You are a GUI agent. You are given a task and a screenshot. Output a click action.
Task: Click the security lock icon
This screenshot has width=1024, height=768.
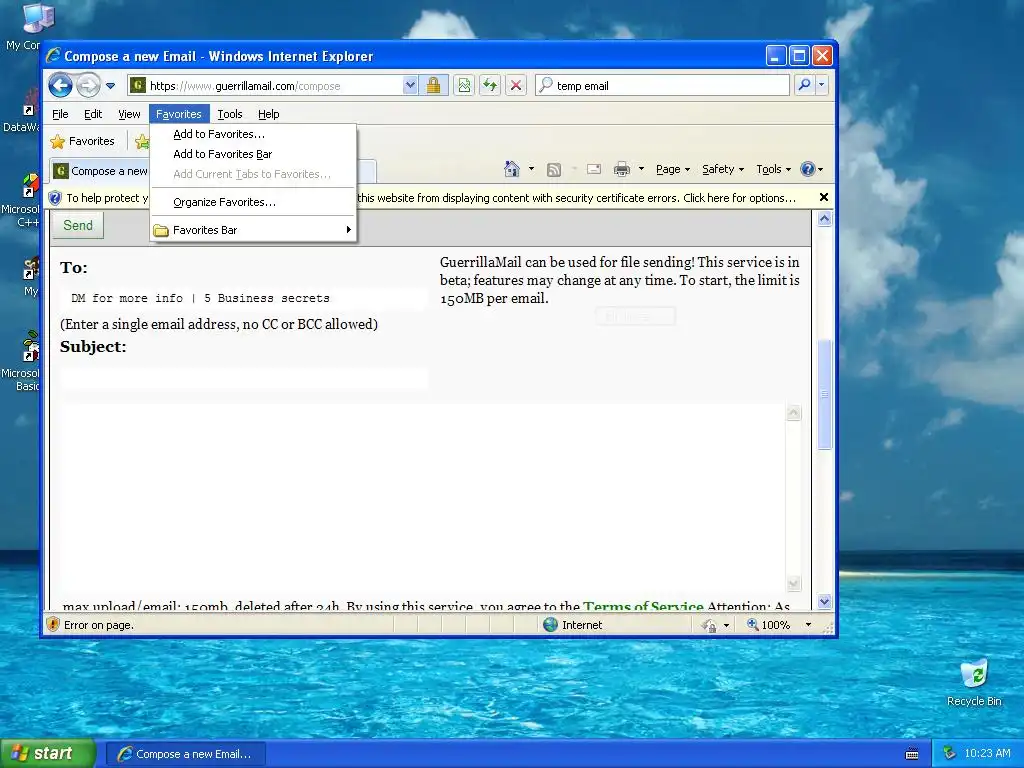point(433,86)
